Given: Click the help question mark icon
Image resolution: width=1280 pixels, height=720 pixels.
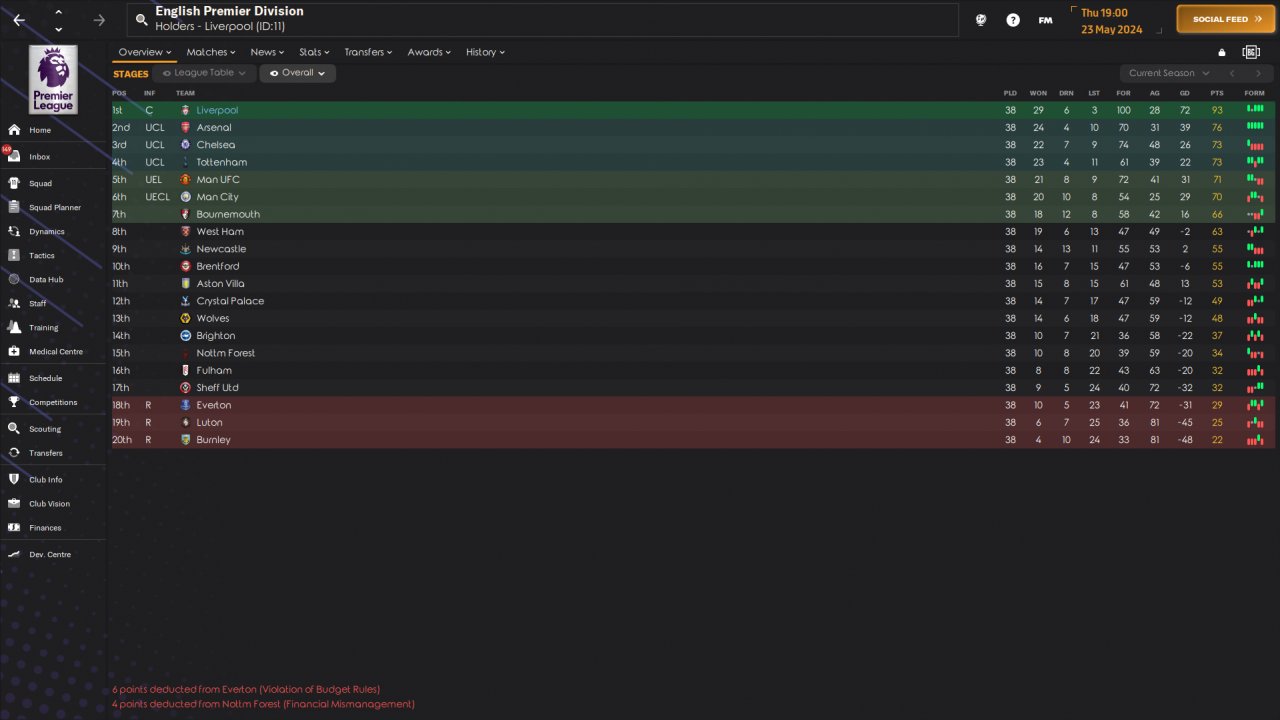Looking at the screenshot, I should point(1013,20).
